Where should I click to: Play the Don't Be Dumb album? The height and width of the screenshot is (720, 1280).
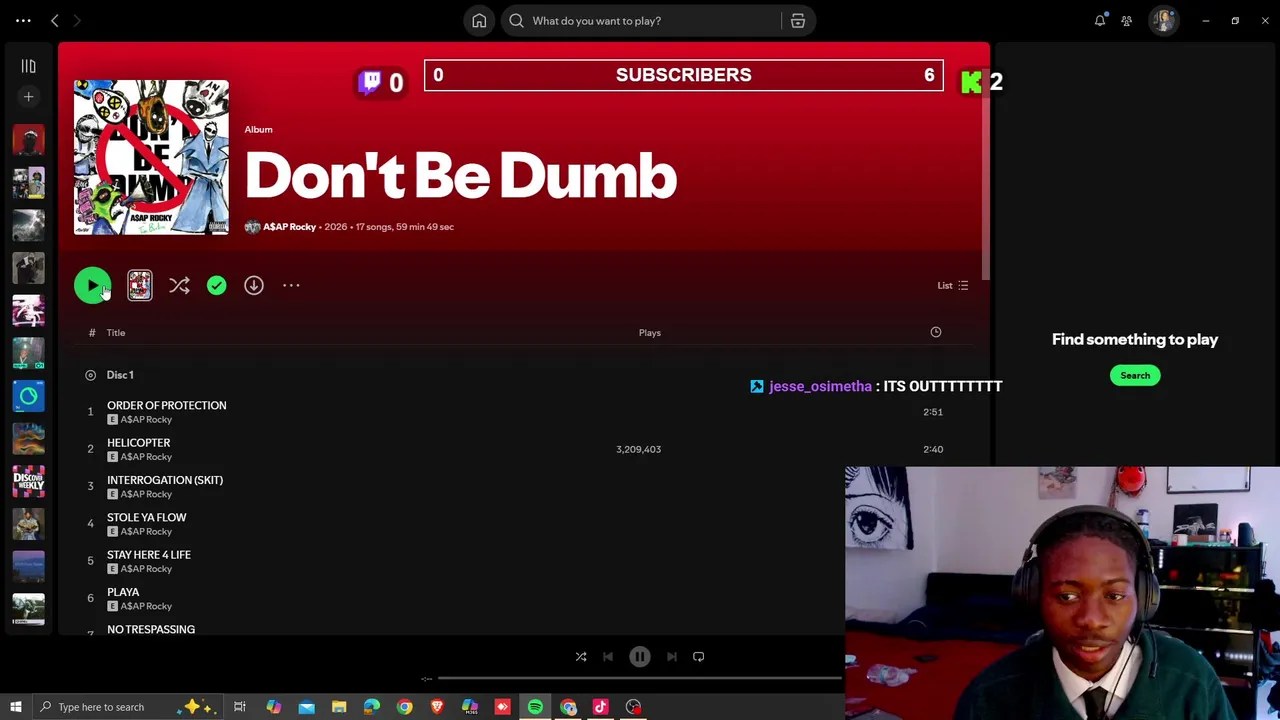[x=92, y=286]
